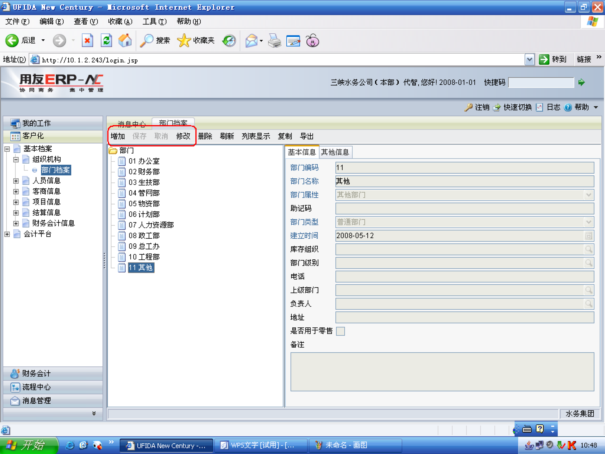Image resolution: width=605 pixels, height=454 pixels.
Task: Open the 我的工作 panel
Action: [x=53, y=123]
